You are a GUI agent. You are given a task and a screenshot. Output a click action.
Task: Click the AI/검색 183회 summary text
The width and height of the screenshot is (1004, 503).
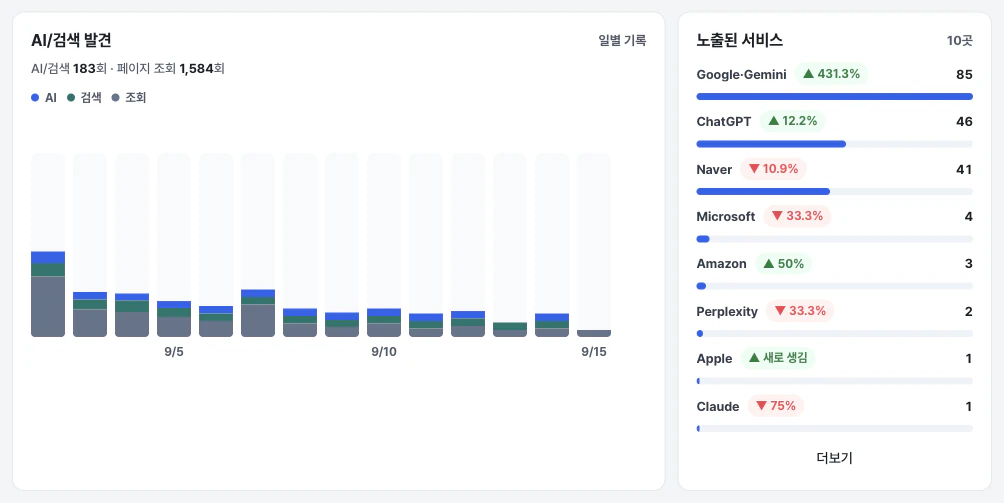(x=69, y=68)
